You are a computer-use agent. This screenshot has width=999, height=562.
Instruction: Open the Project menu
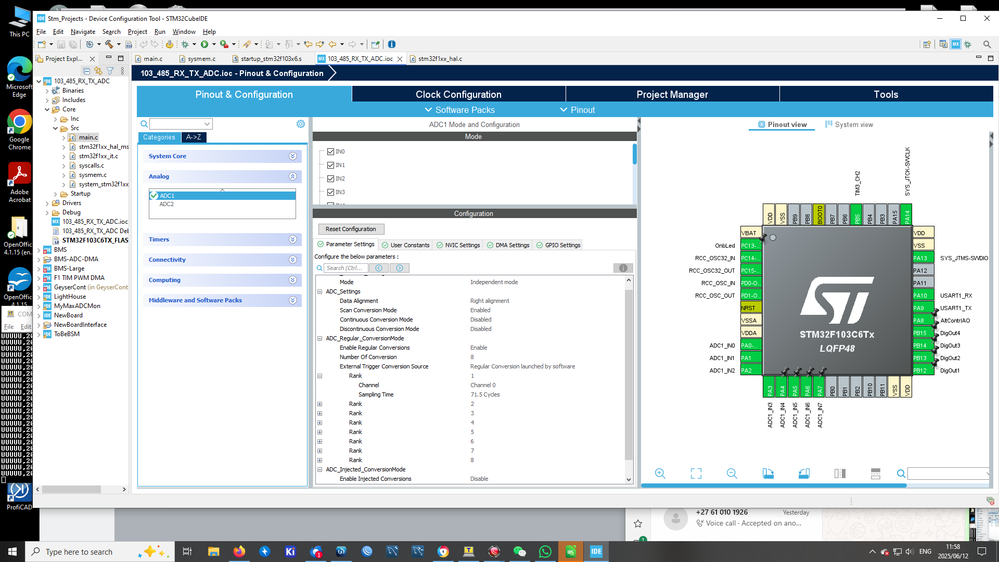[137, 31]
